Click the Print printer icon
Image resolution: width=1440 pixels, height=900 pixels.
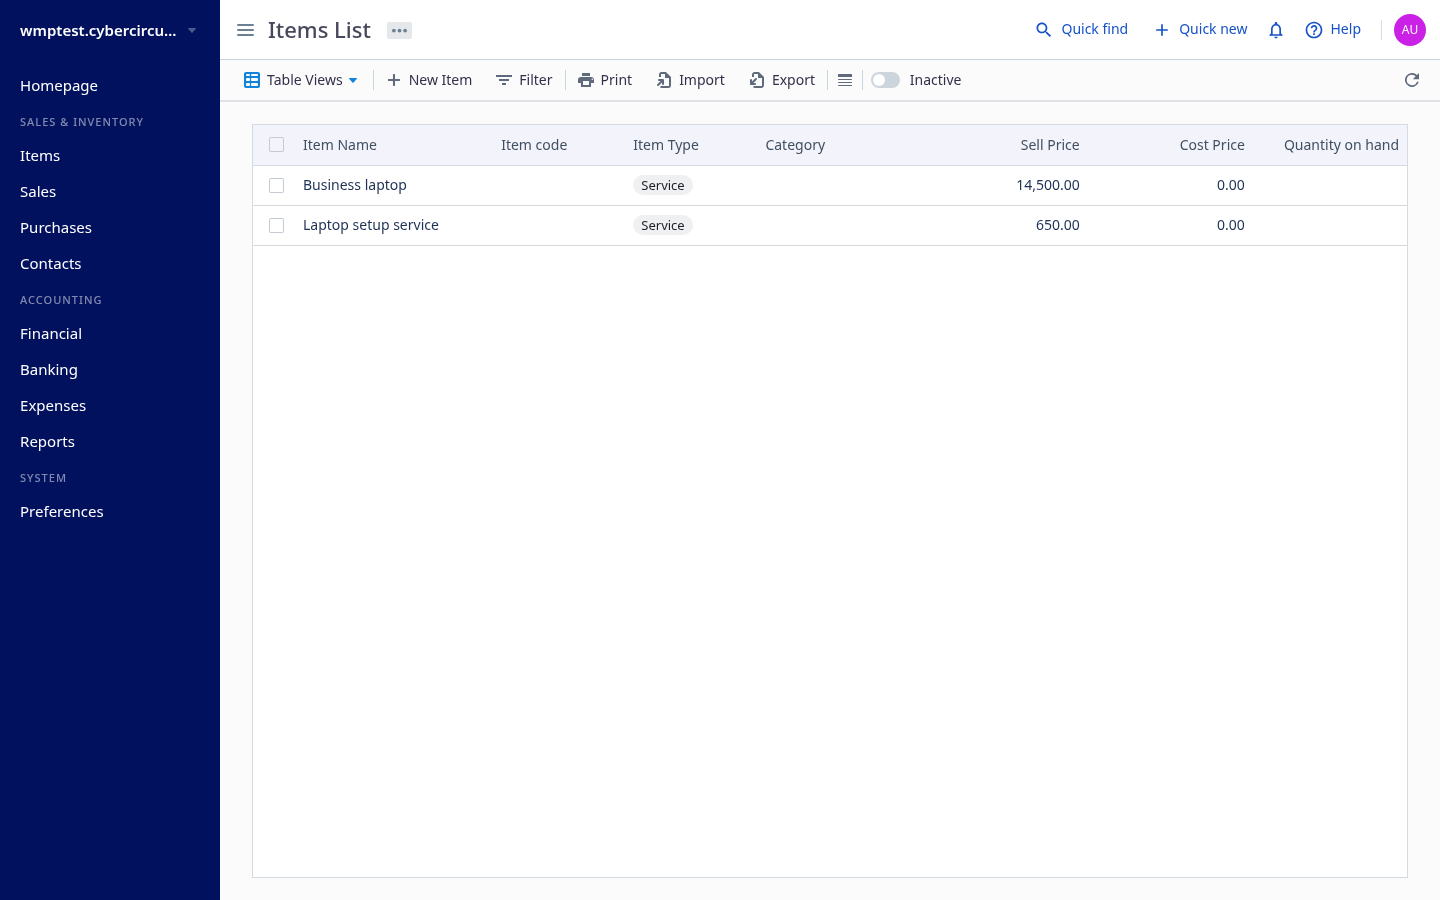click(586, 80)
